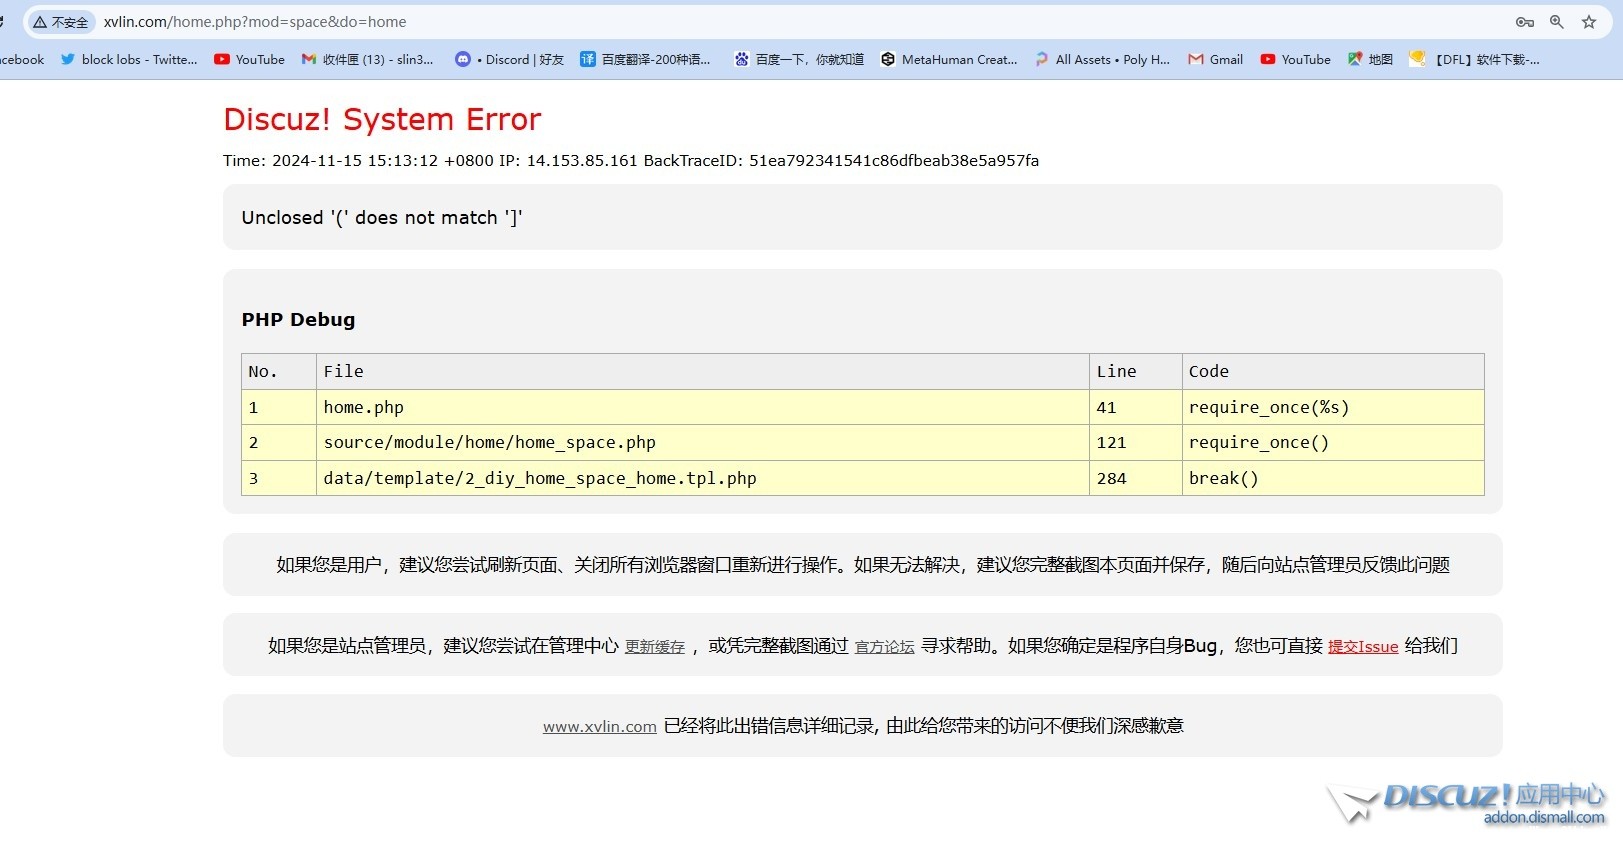
Task: Open the MetaHuman Creator bookmark
Action: [949, 60]
